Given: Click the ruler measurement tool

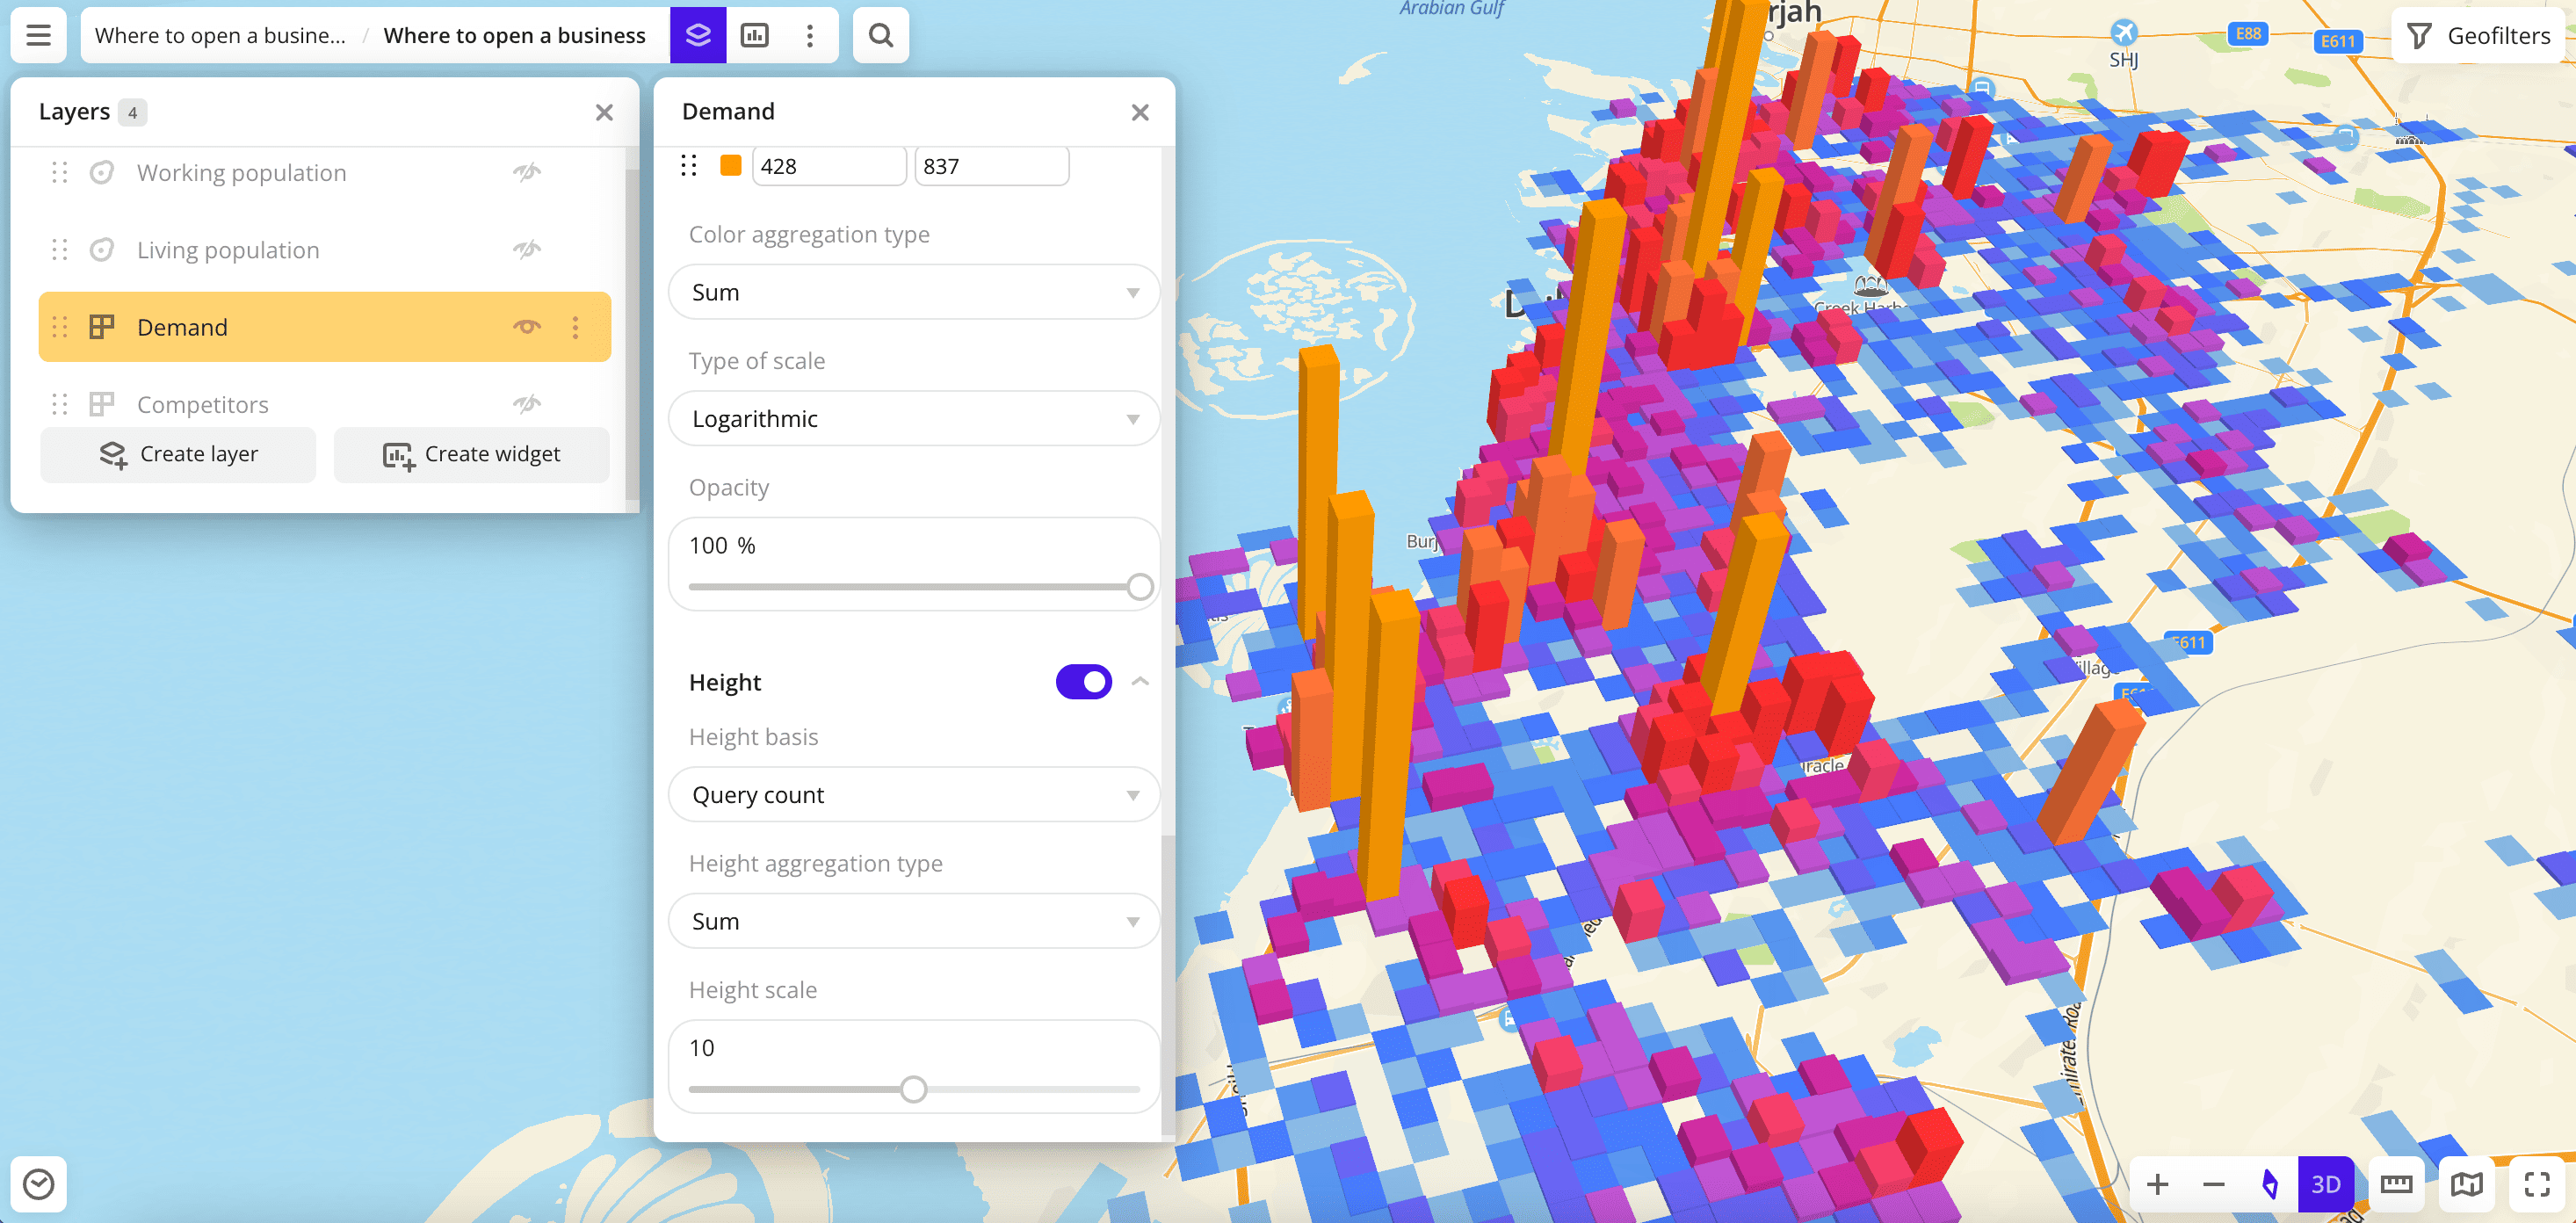Looking at the screenshot, I should 2396,1184.
